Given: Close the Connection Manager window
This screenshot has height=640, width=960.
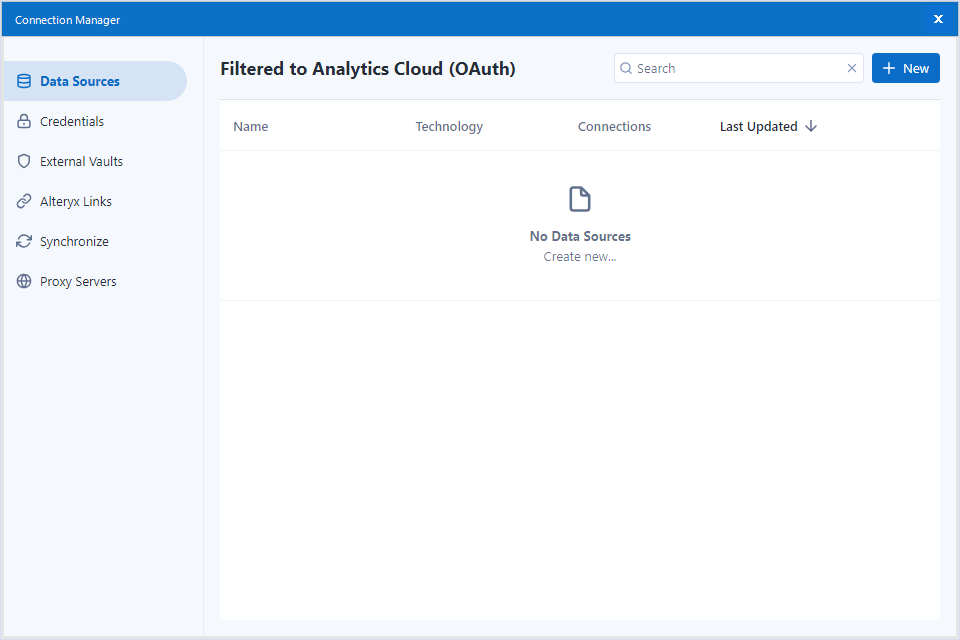Looking at the screenshot, I should pyautogui.click(x=938, y=19).
